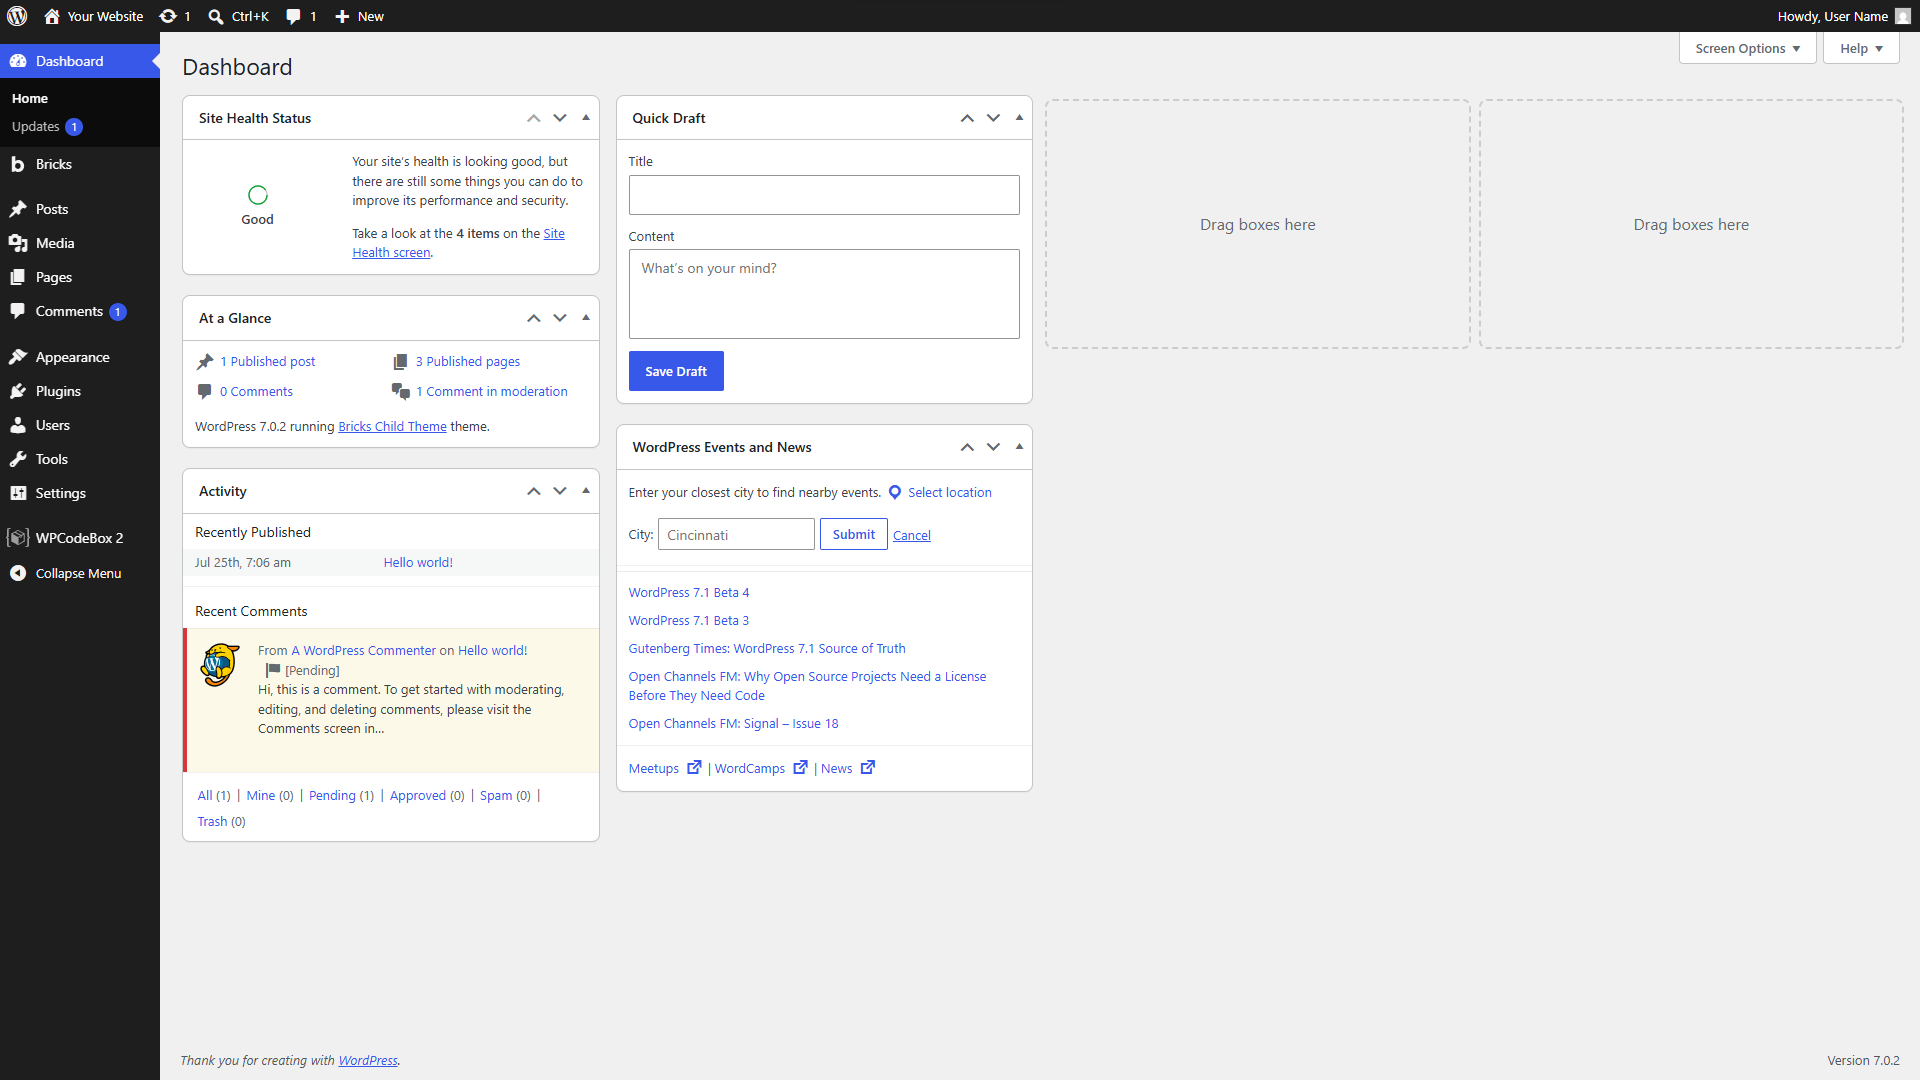This screenshot has height=1080, width=1920.
Task: Cancel the city location entry
Action: click(x=912, y=535)
